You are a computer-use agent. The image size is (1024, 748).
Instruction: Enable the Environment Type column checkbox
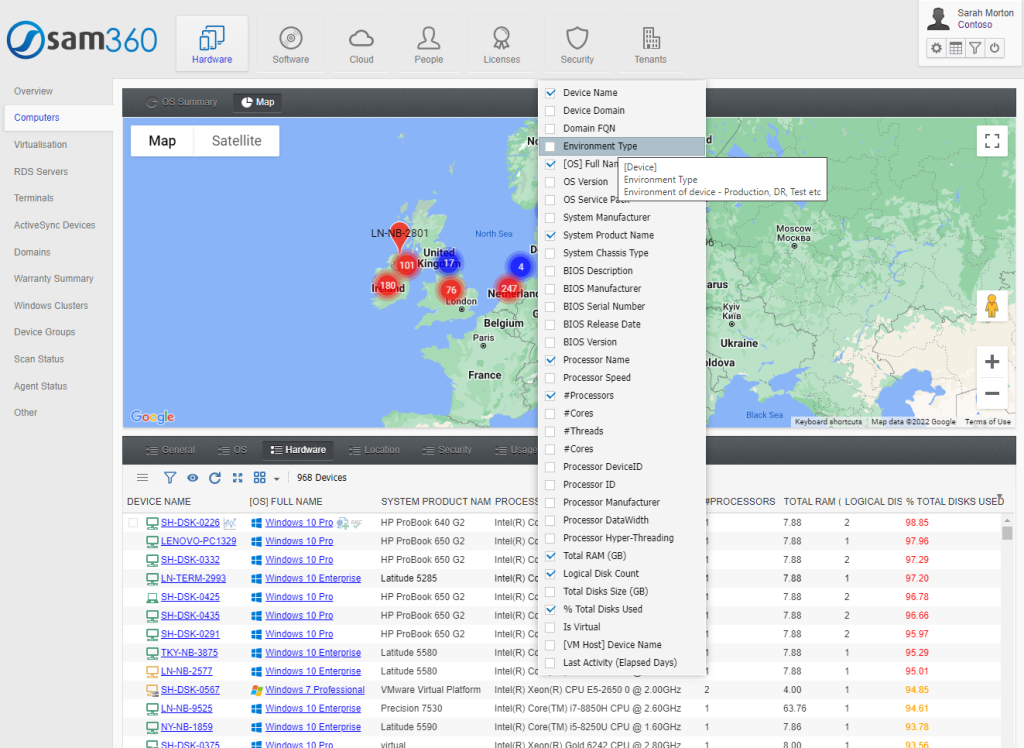(550, 145)
